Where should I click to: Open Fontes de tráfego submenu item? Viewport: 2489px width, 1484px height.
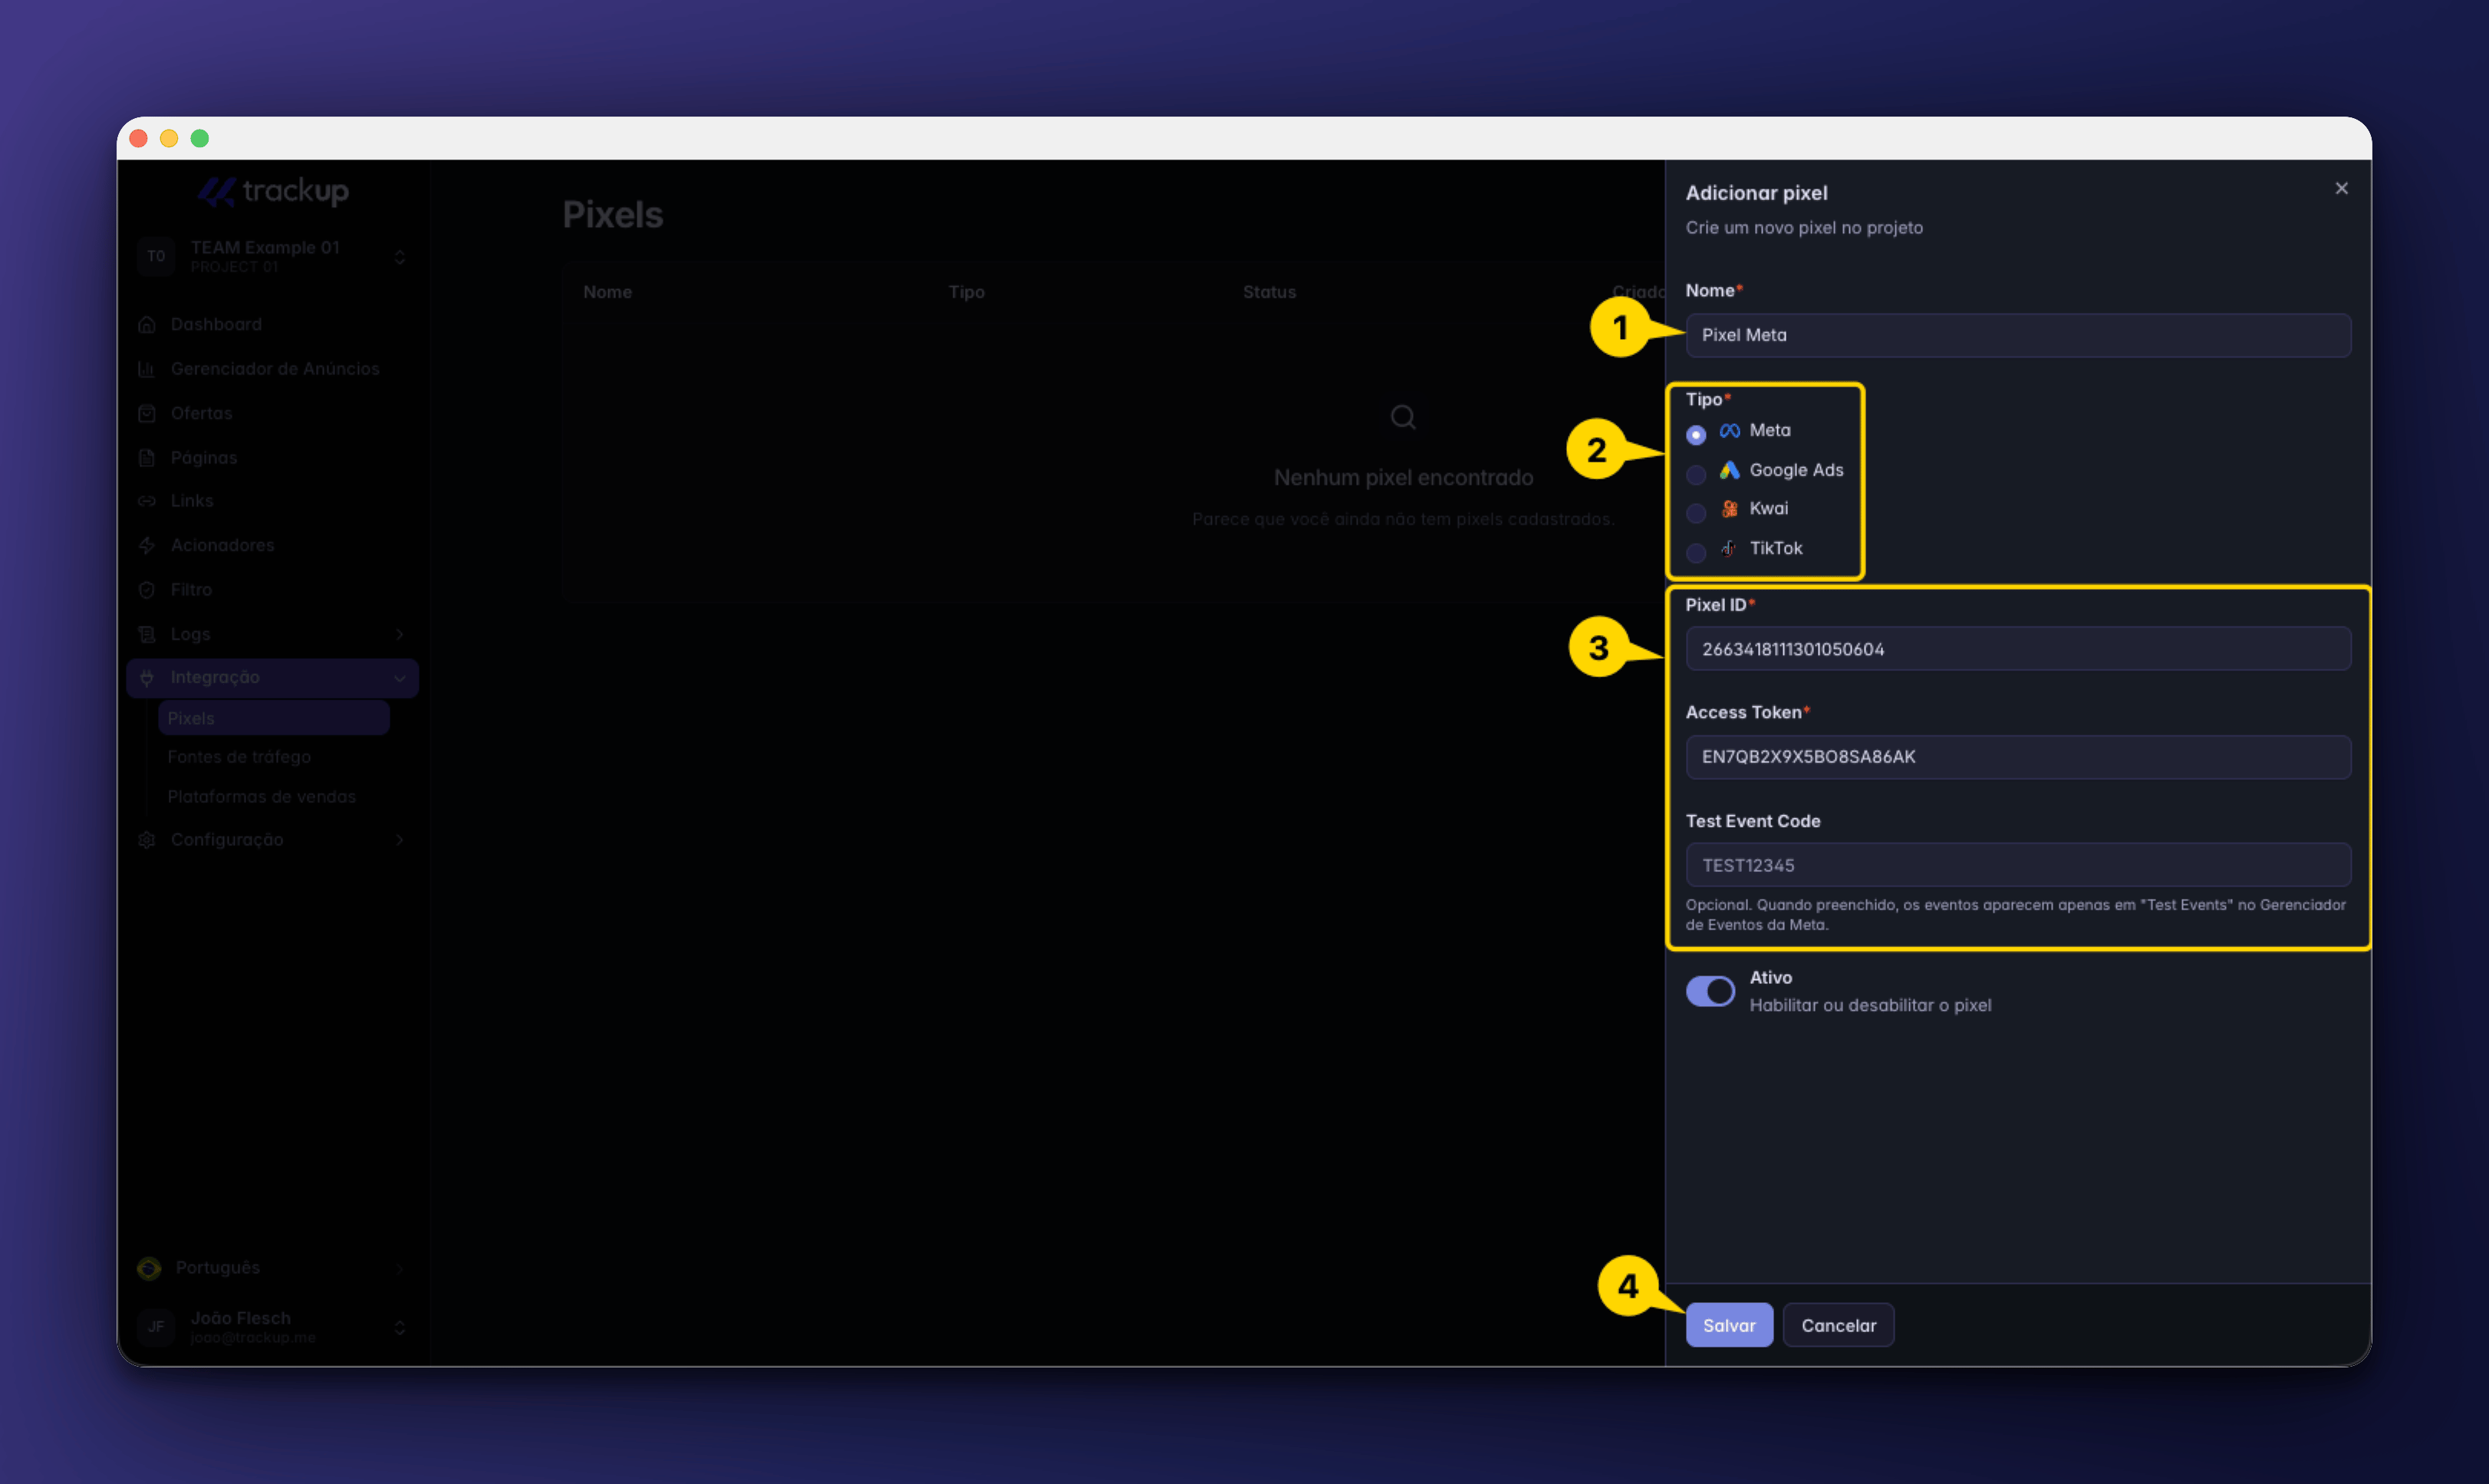tap(273, 757)
